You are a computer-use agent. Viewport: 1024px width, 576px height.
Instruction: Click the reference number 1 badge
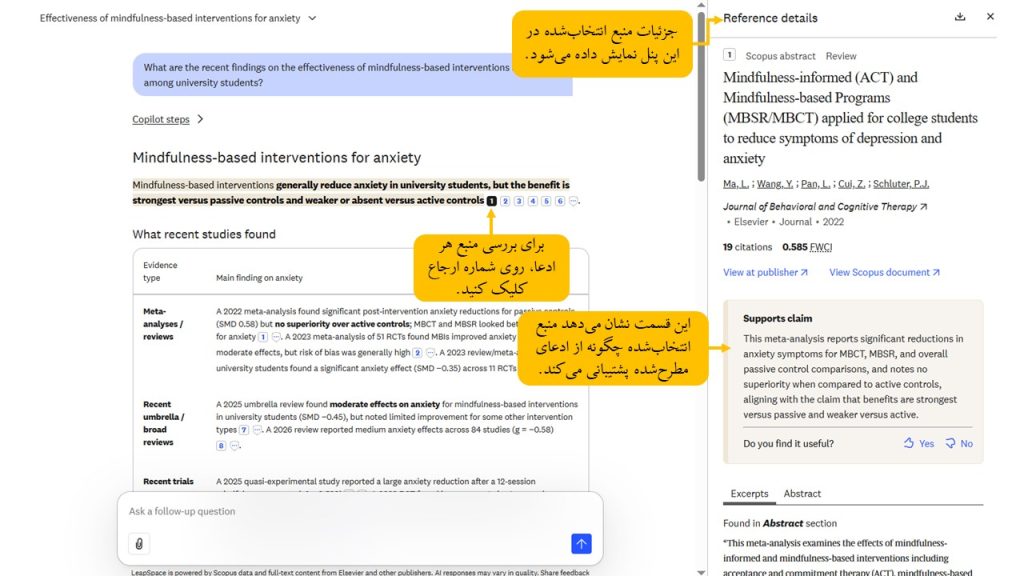[729, 55]
